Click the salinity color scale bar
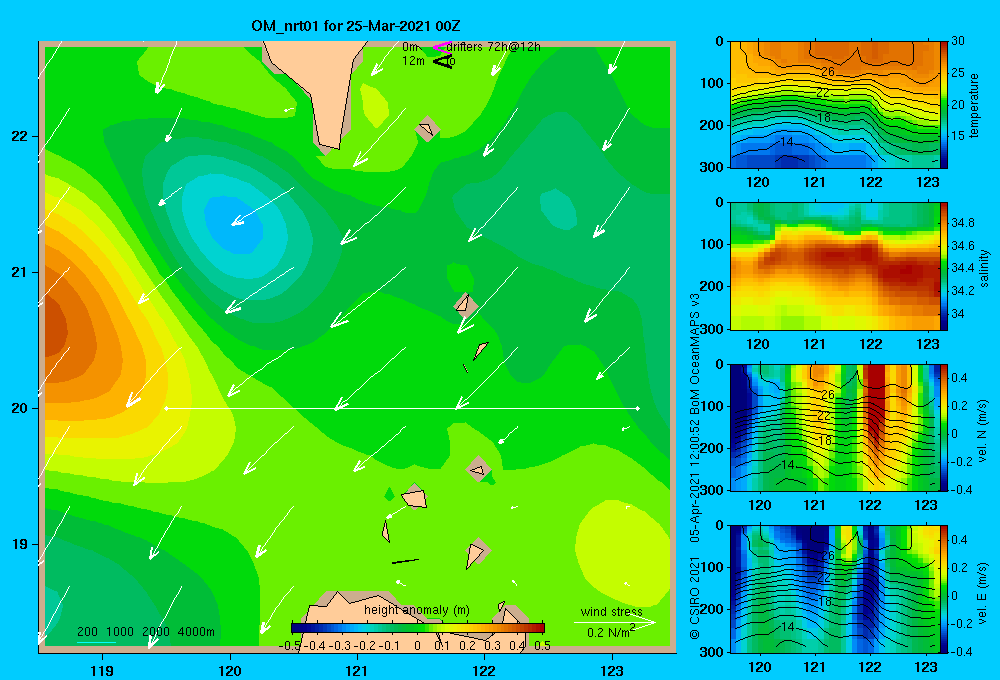1000x680 pixels. point(944,266)
